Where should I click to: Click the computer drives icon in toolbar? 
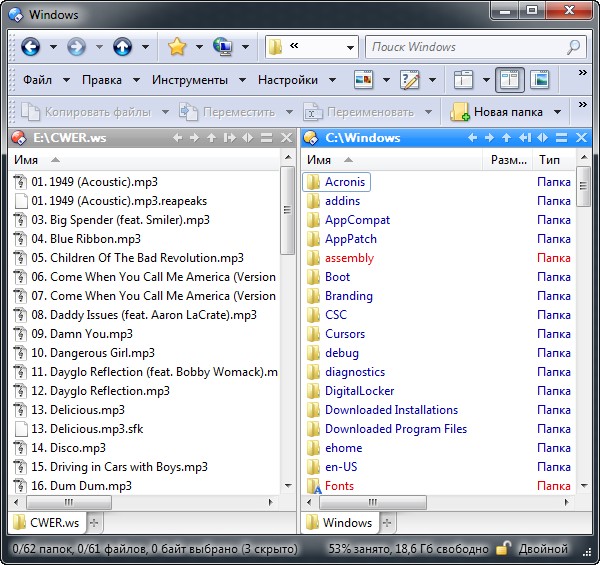click(222, 47)
